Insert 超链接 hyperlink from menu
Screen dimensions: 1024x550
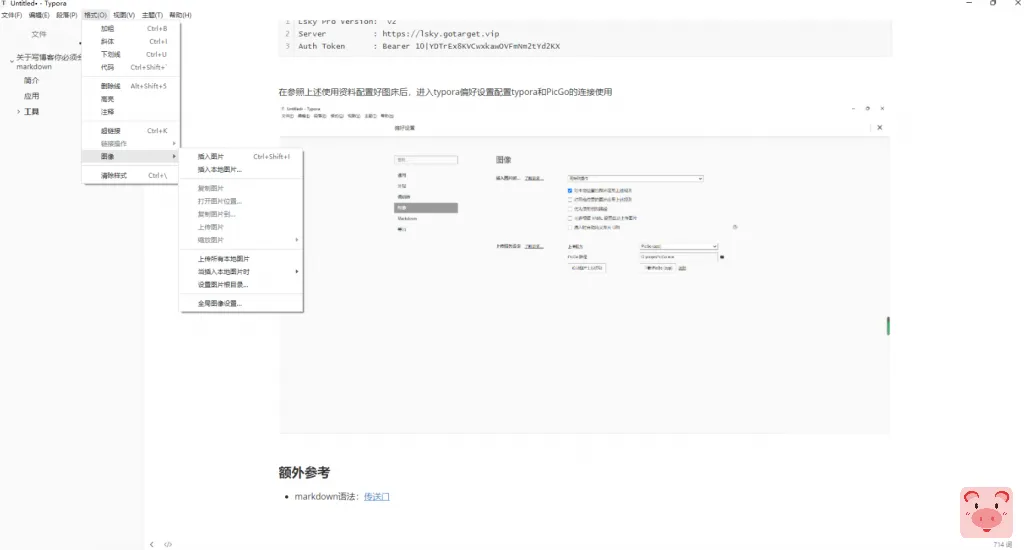coord(131,131)
